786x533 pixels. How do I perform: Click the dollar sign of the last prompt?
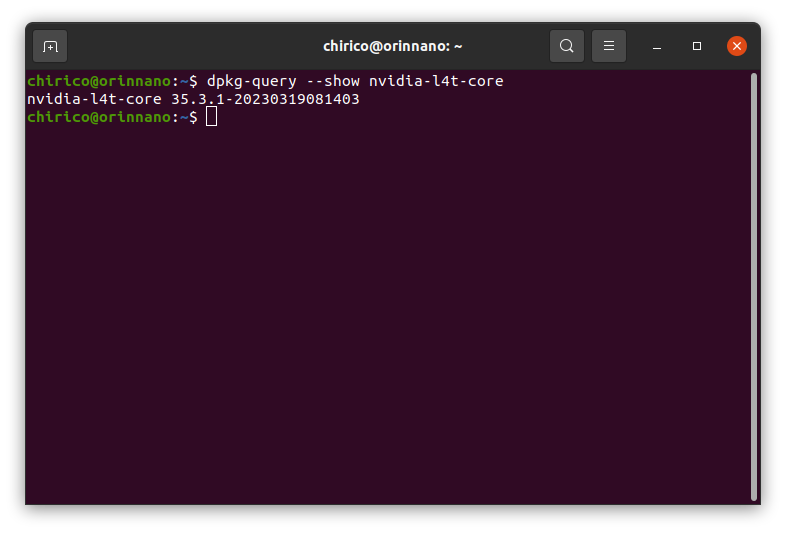[x=193, y=117]
